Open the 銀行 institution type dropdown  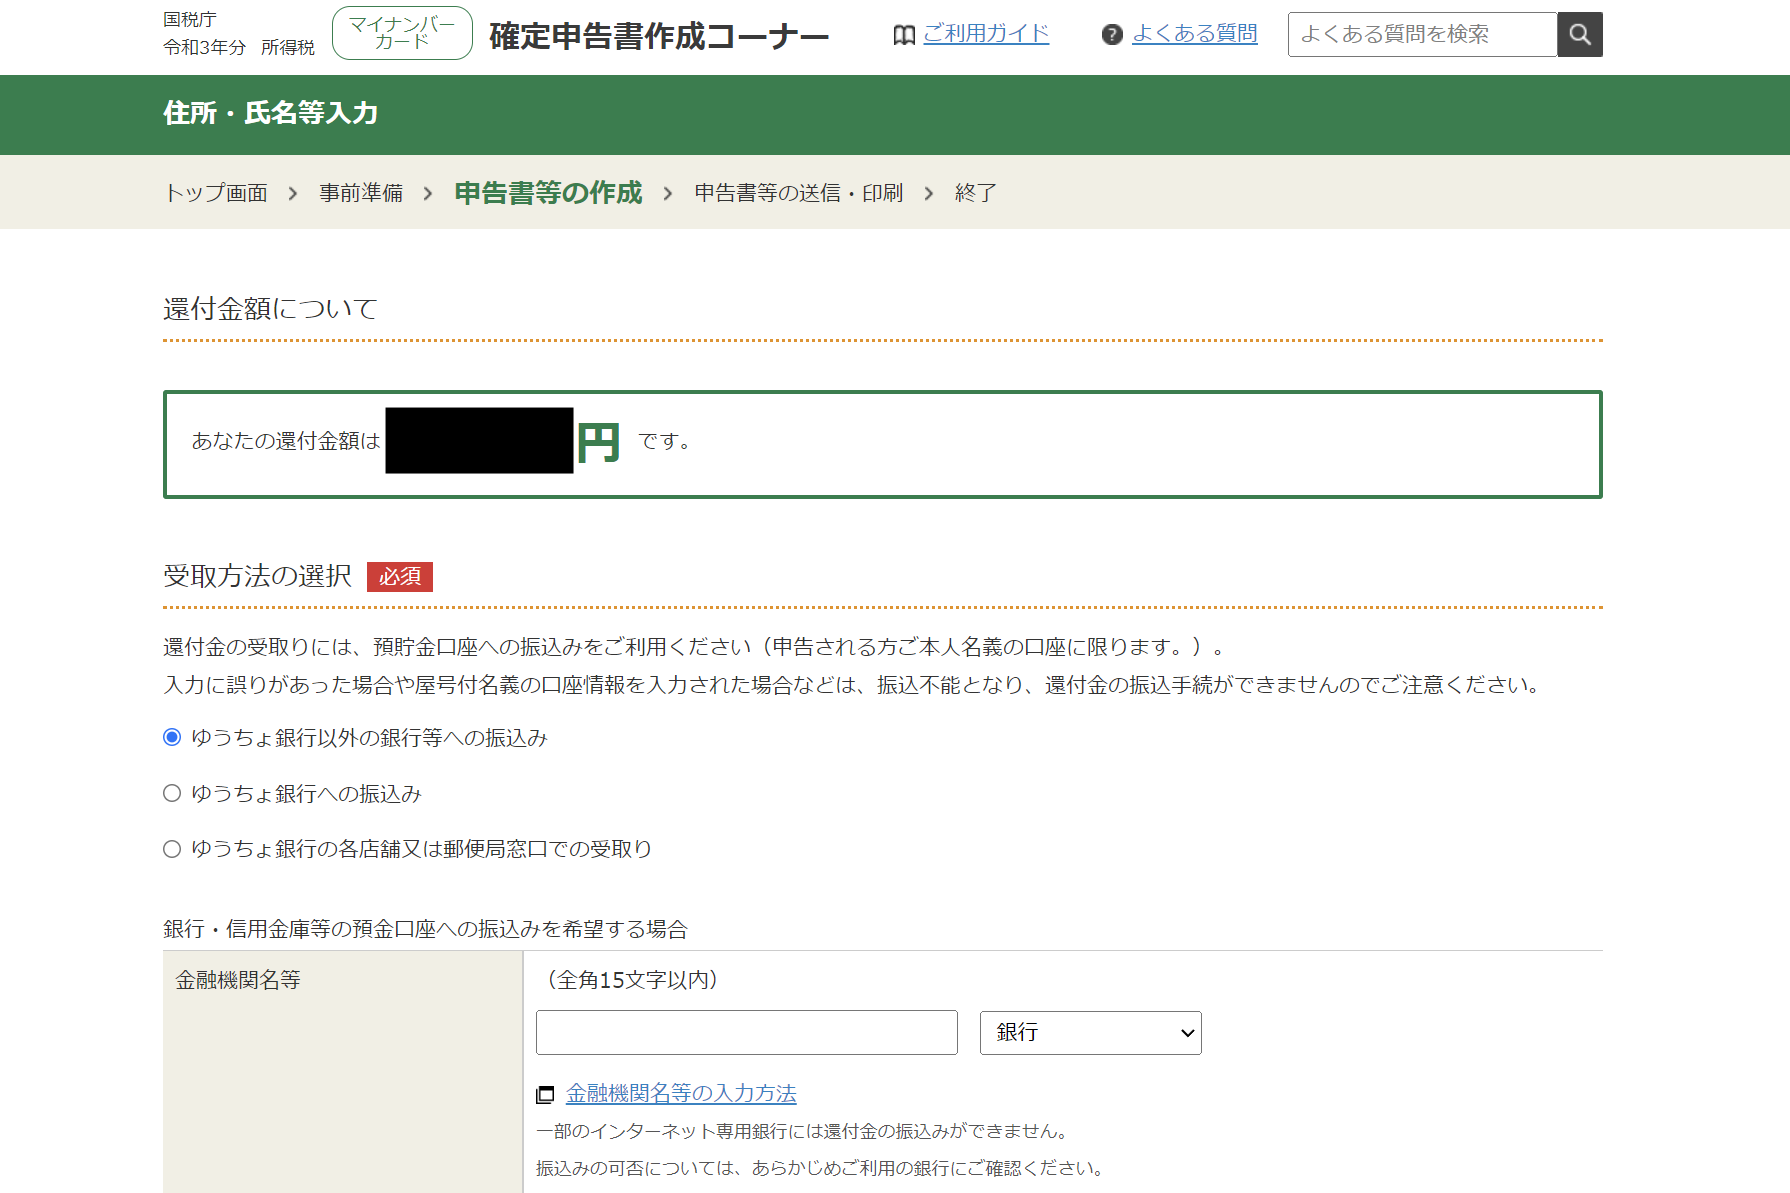tap(1091, 1032)
